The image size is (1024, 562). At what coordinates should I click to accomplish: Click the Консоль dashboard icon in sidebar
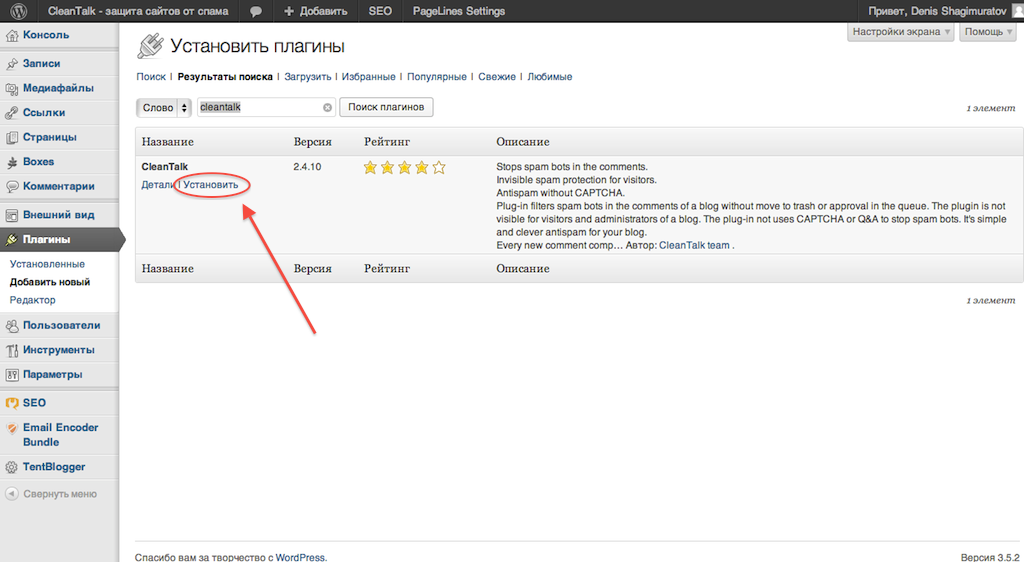coord(12,35)
